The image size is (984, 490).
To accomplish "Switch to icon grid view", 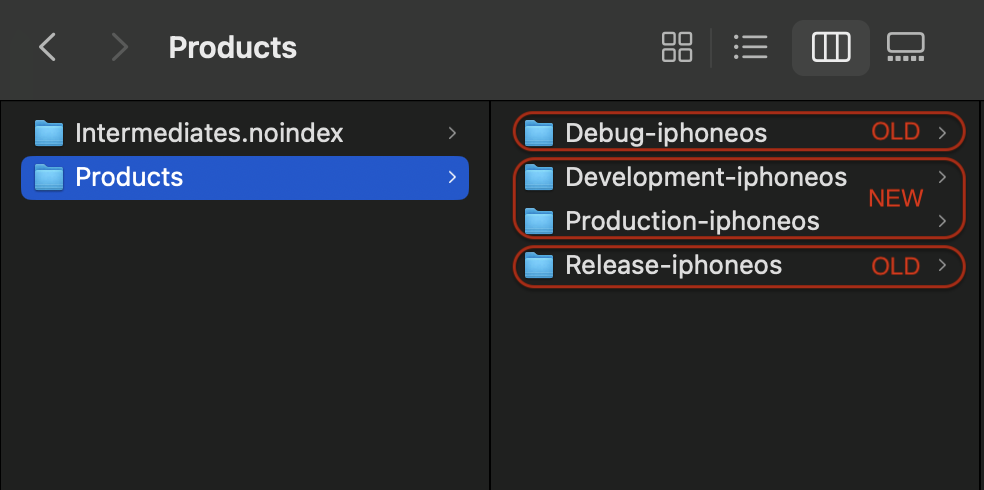I will point(677,47).
